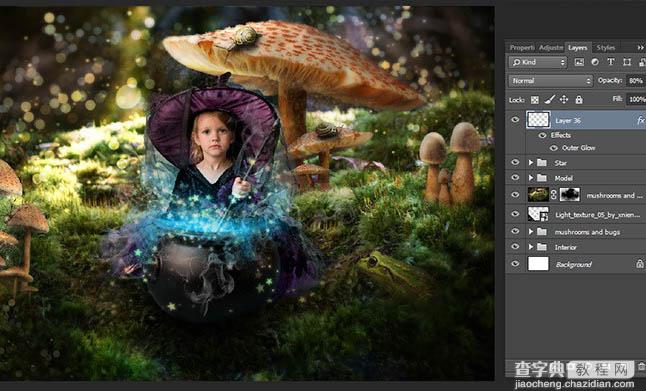Select 'Interior' group name
This screenshot has height=391, width=646.
click(565, 248)
